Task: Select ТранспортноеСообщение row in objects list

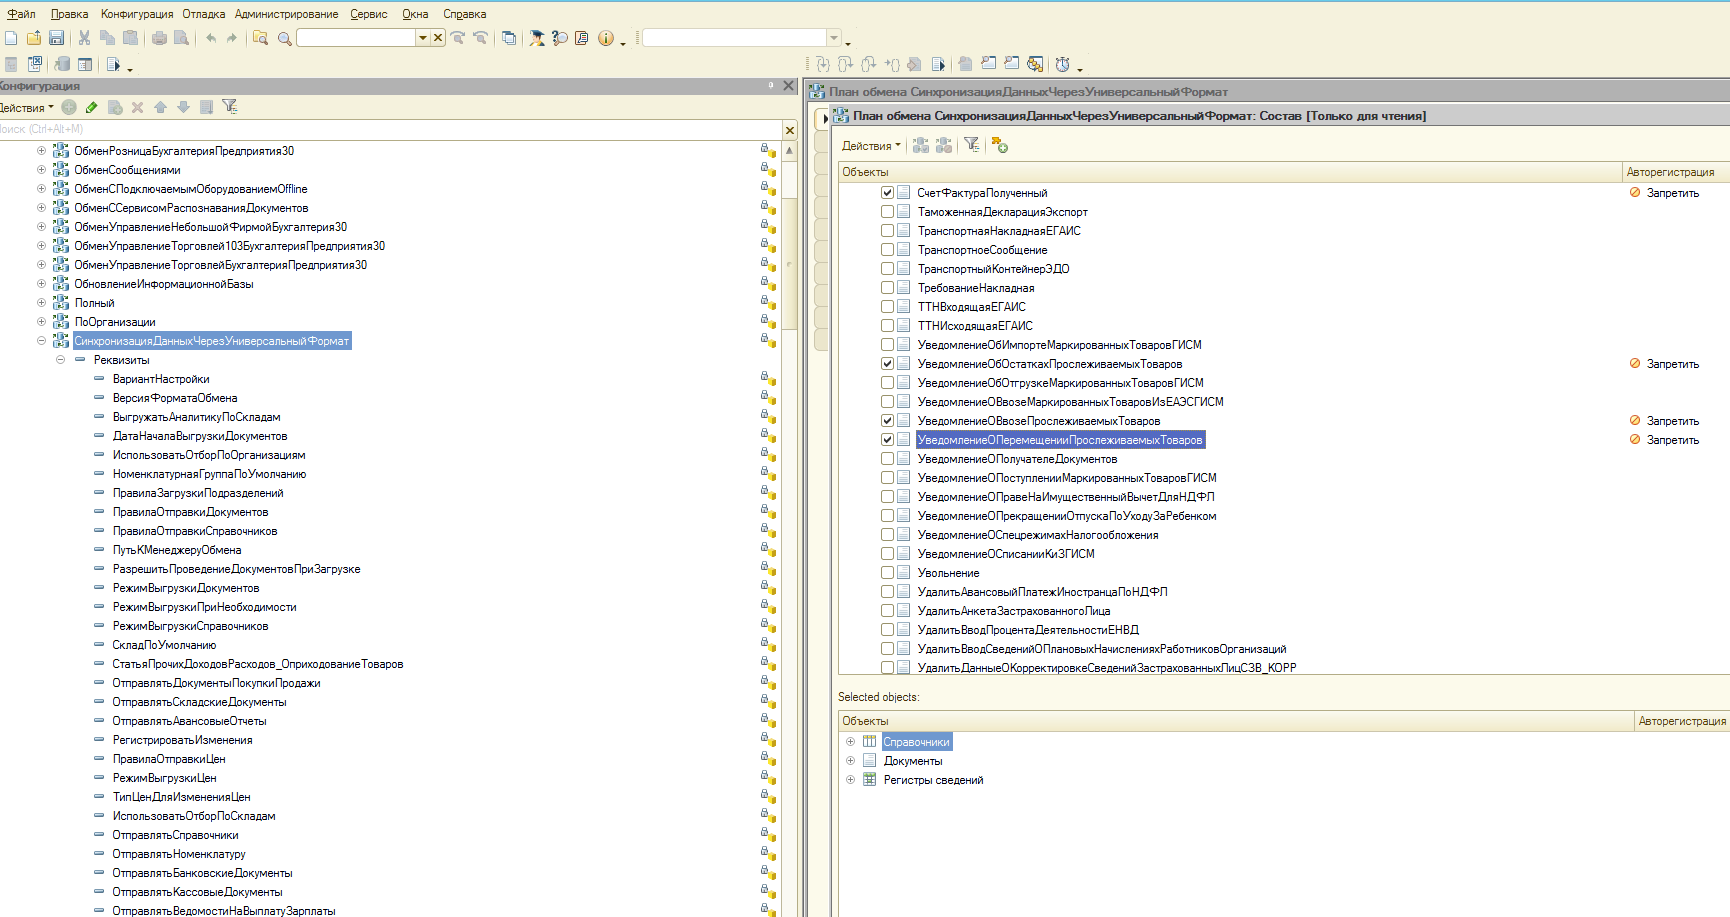Action: (983, 250)
